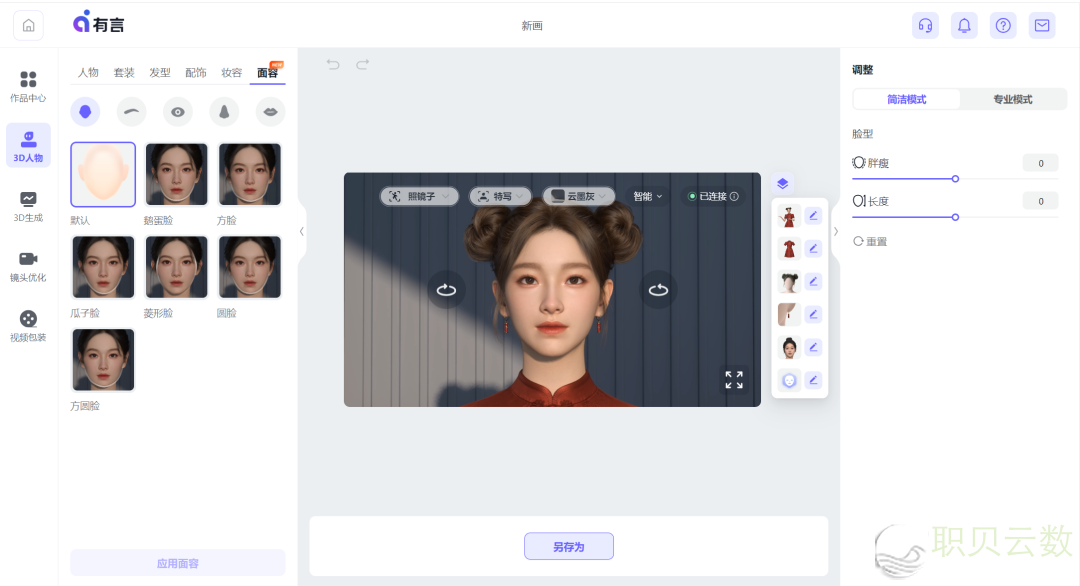Viewport: 1080px width, 586px height.
Task: Select the eye editing icon
Action: (178, 111)
